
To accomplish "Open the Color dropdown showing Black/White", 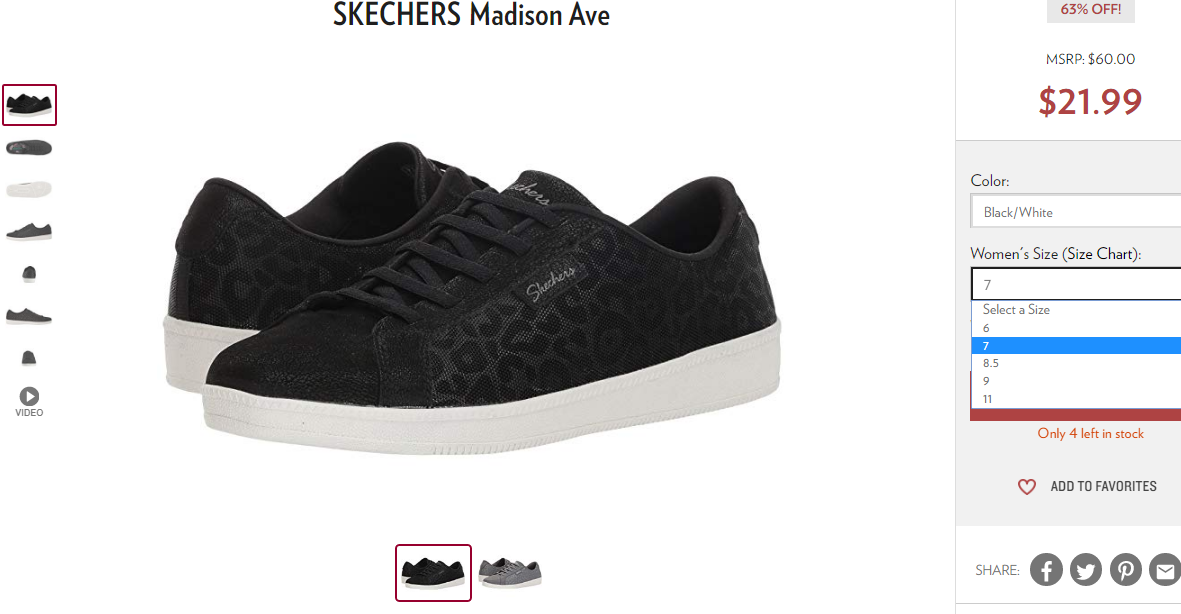I will 1076,212.
